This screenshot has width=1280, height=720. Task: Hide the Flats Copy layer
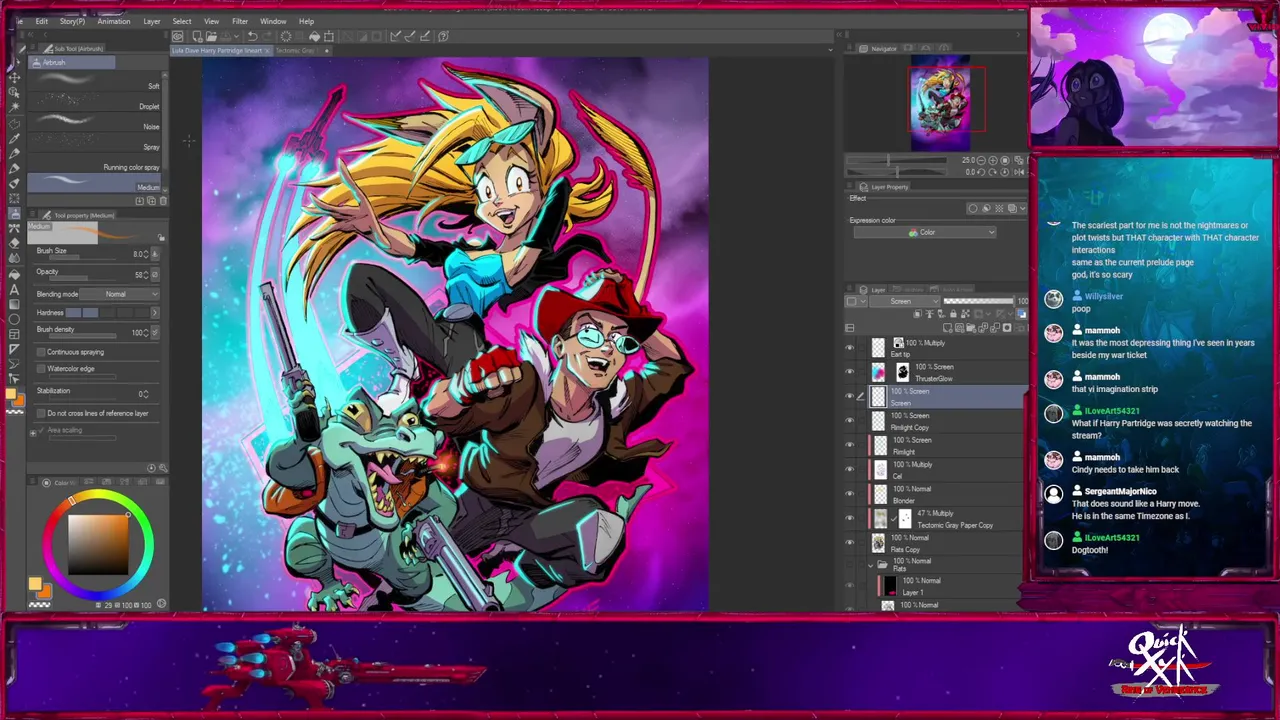850,543
